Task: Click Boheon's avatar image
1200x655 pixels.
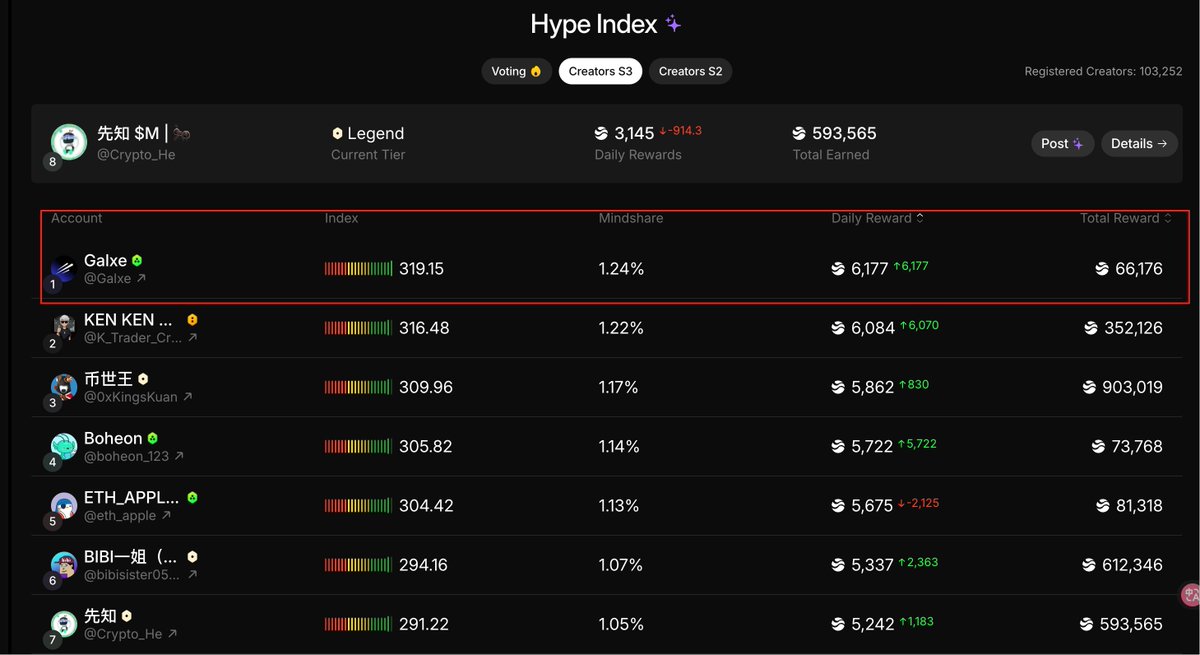Action: click(x=64, y=446)
